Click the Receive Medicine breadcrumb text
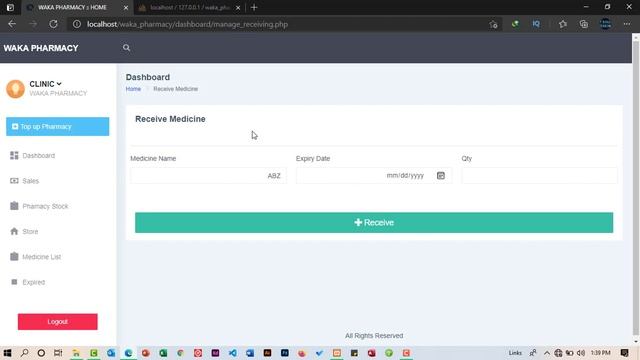 (x=176, y=89)
